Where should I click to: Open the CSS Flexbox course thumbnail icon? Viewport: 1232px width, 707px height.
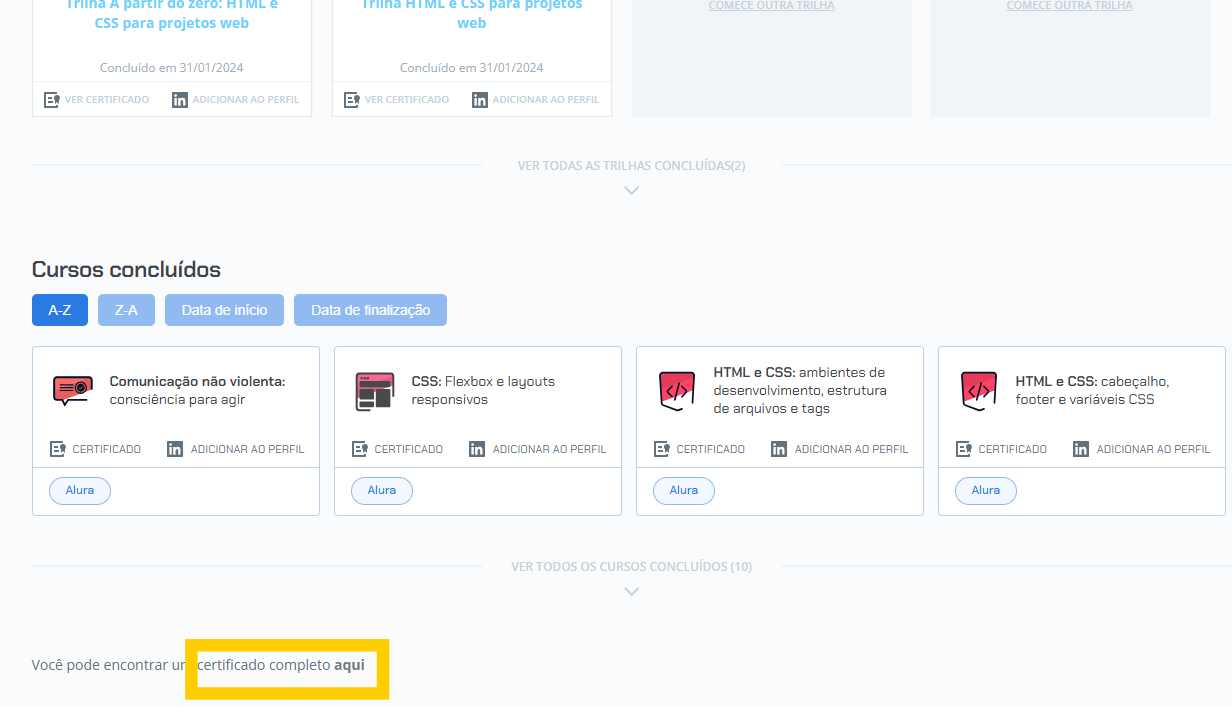click(x=375, y=391)
